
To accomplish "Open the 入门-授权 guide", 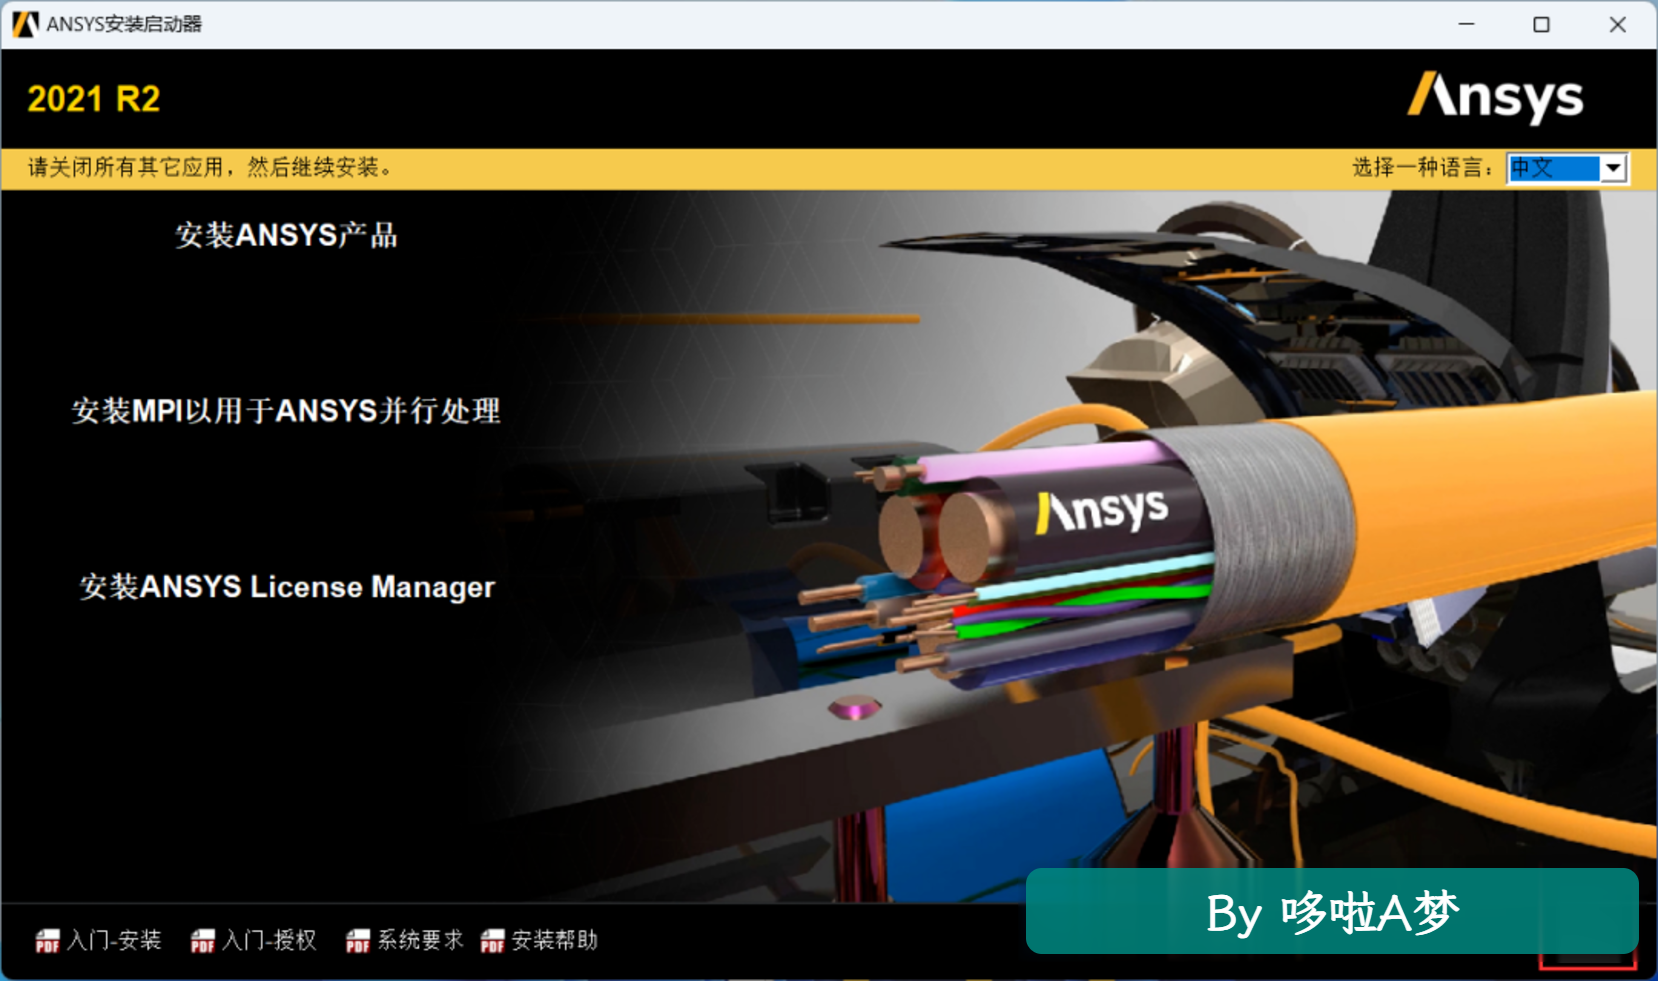I will (x=269, y=940).
